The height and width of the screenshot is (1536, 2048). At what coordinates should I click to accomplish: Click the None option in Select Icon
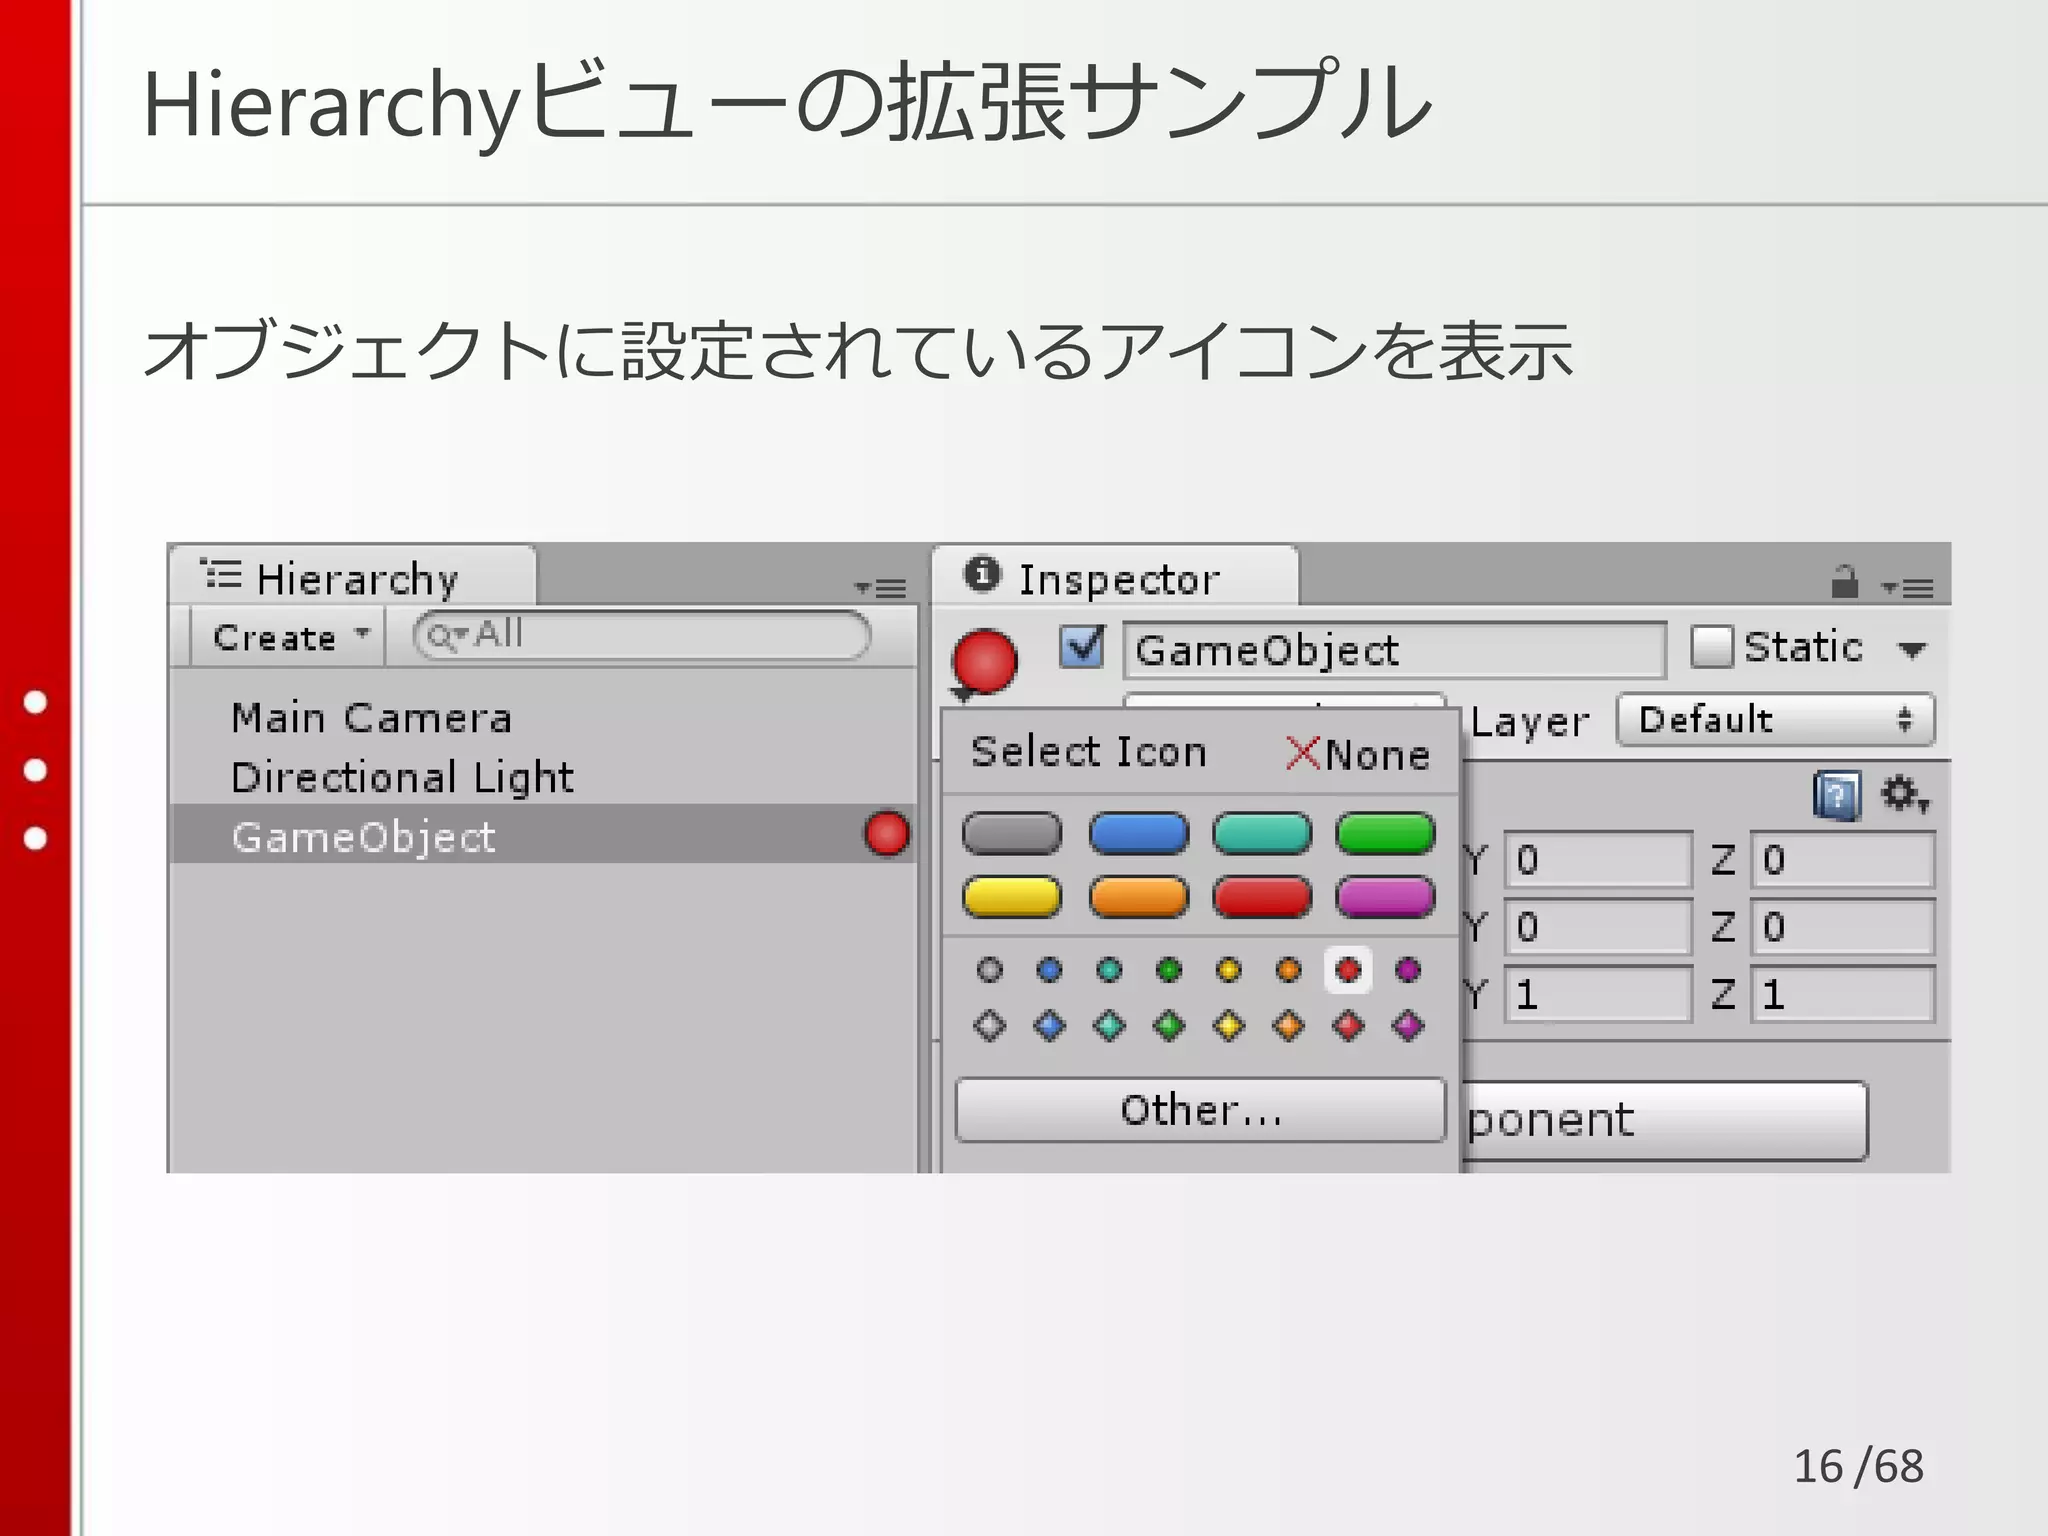[1358, 754]
